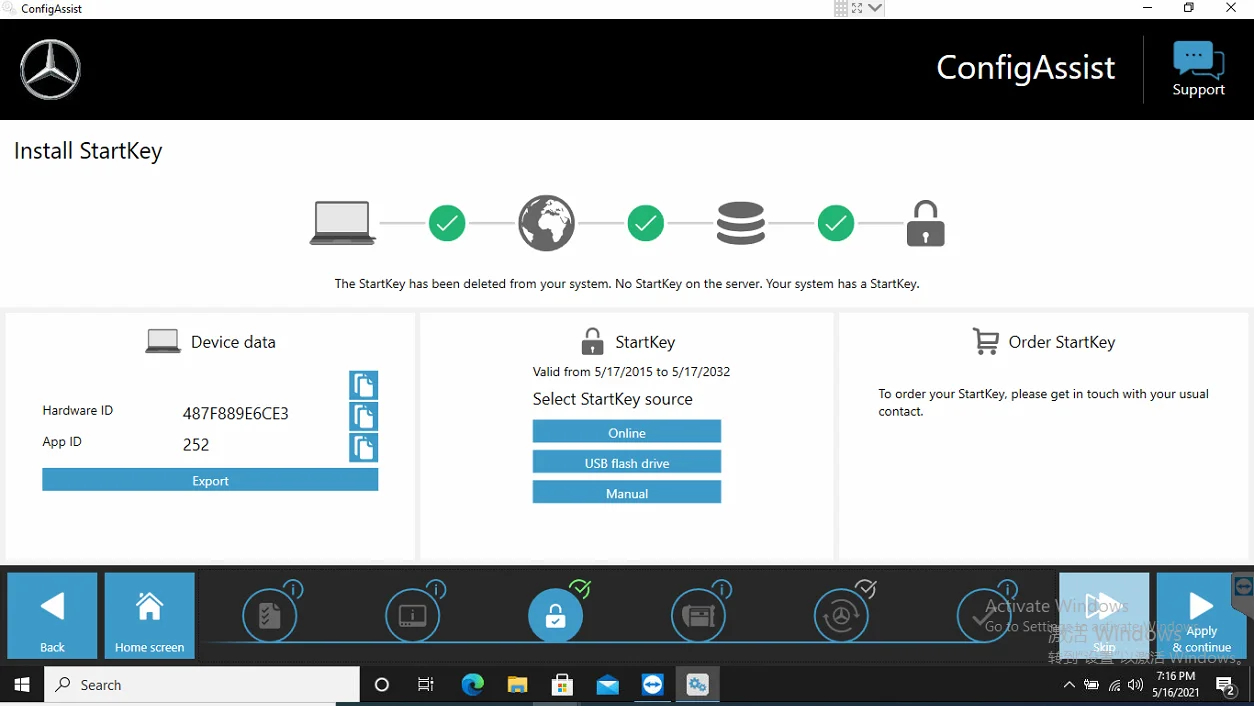The height and width of the screenshot is (706, 1254).
Task: Click green checkmark before the padlock
Action: click(836, 223)
